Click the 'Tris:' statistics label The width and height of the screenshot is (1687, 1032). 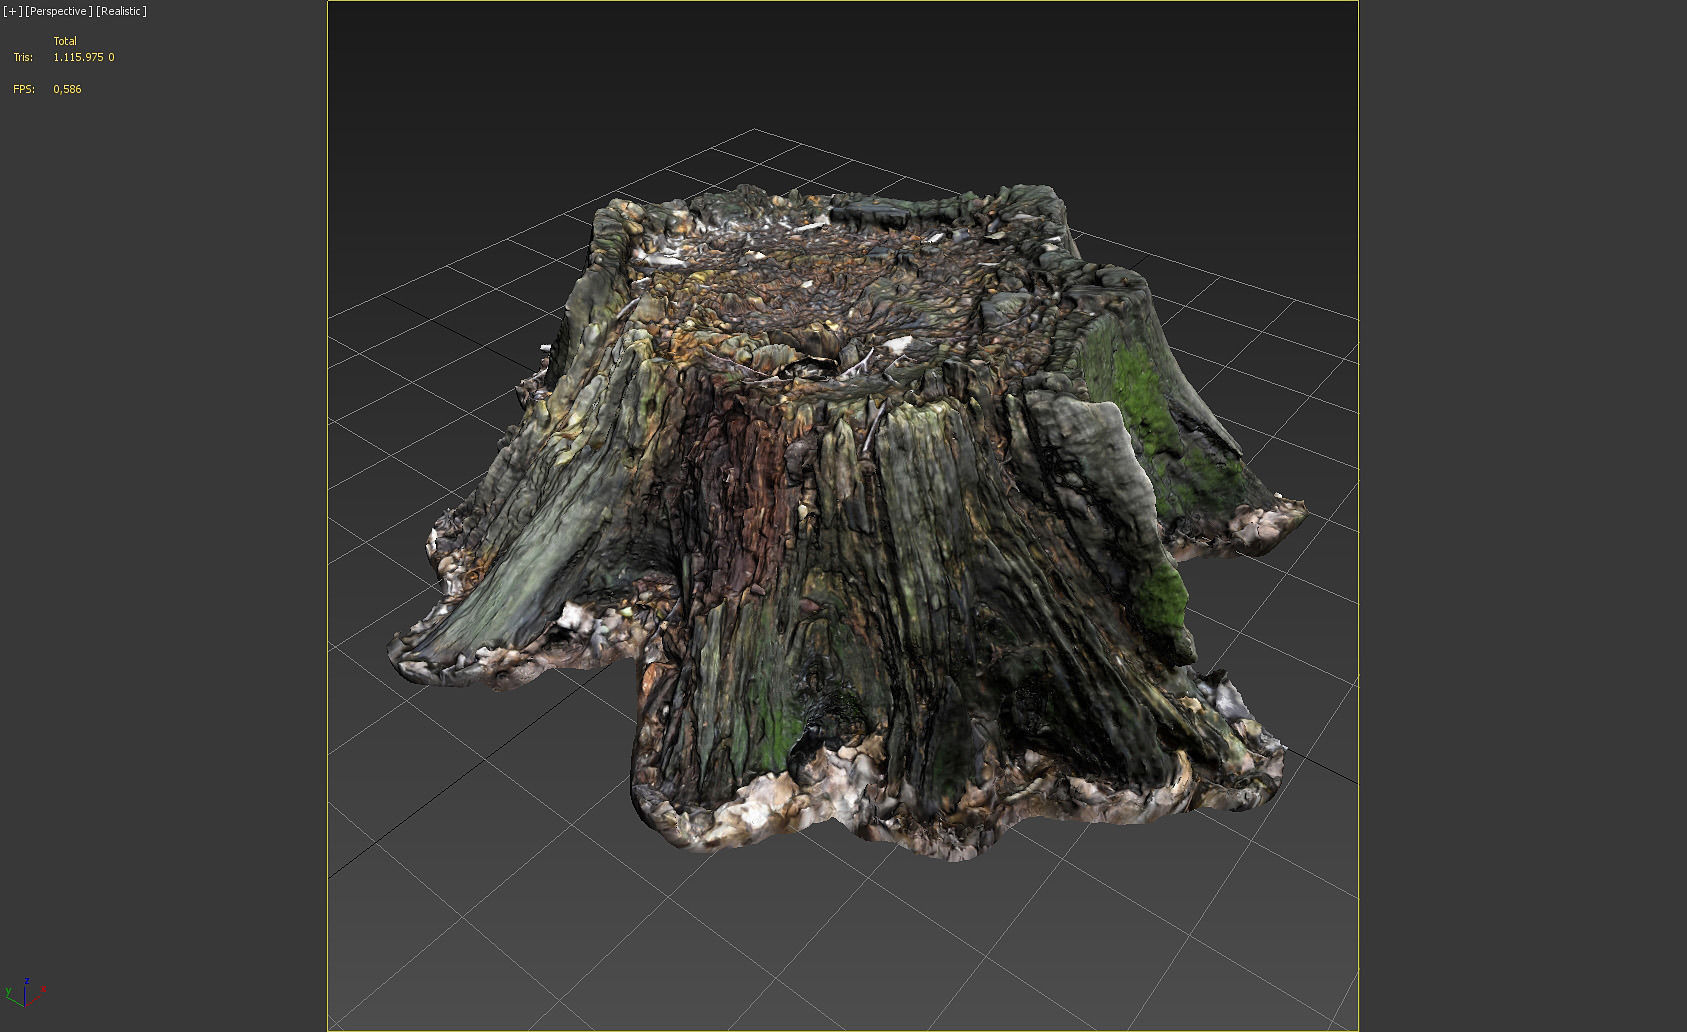pyautogui.click(x=23, y=57)
